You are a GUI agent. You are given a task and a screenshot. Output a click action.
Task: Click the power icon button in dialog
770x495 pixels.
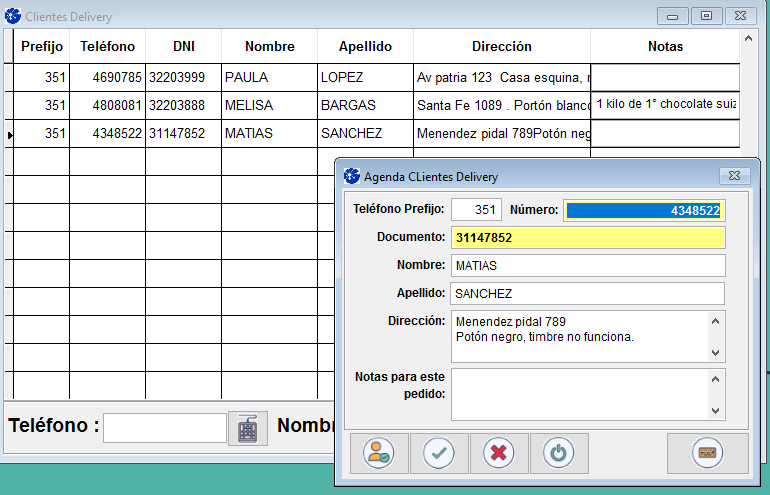pyautogui.click(x=558, y=453)
